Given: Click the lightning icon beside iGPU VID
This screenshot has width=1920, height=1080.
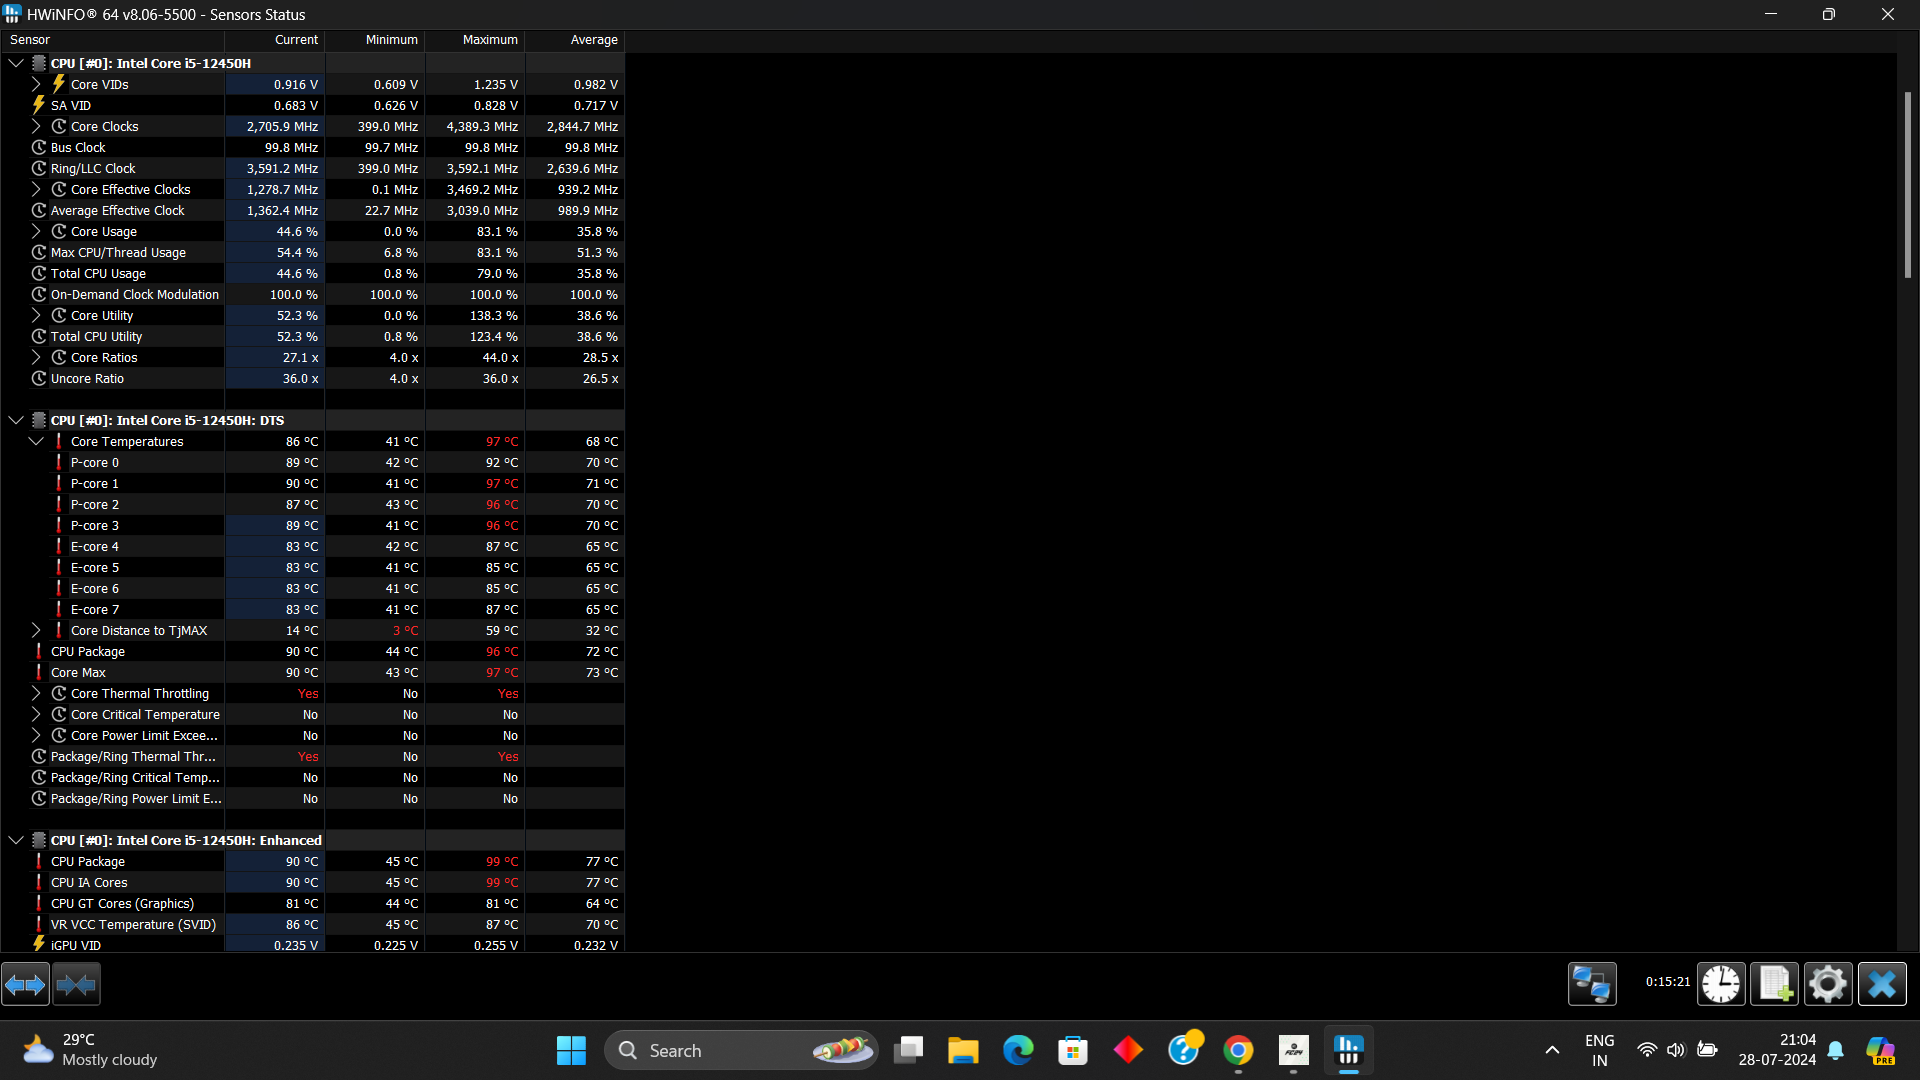Looking at the screenshot, I should [39, 944].
